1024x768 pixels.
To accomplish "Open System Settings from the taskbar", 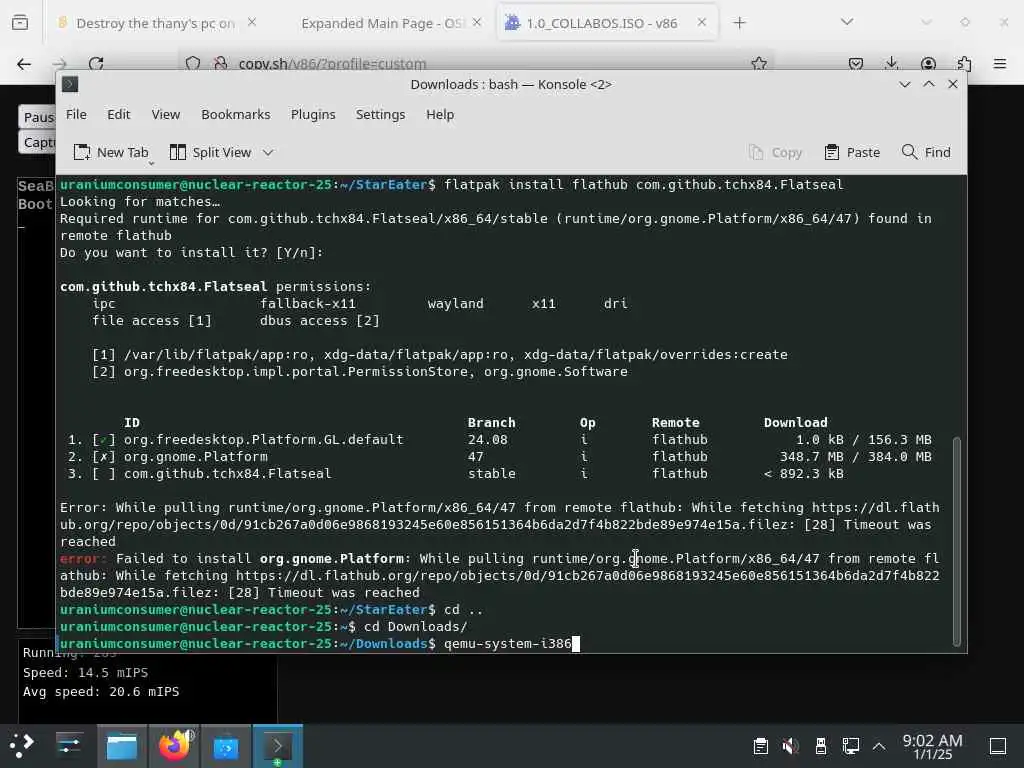I will (x=69, y=745).
